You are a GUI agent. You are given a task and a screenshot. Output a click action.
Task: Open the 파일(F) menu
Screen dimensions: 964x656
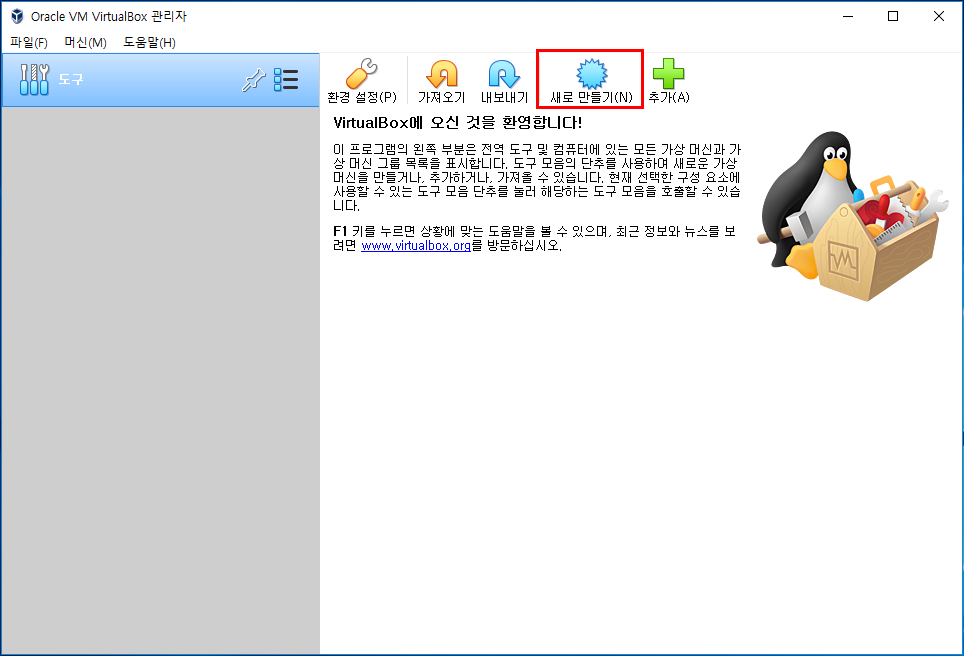click(29, 42)
